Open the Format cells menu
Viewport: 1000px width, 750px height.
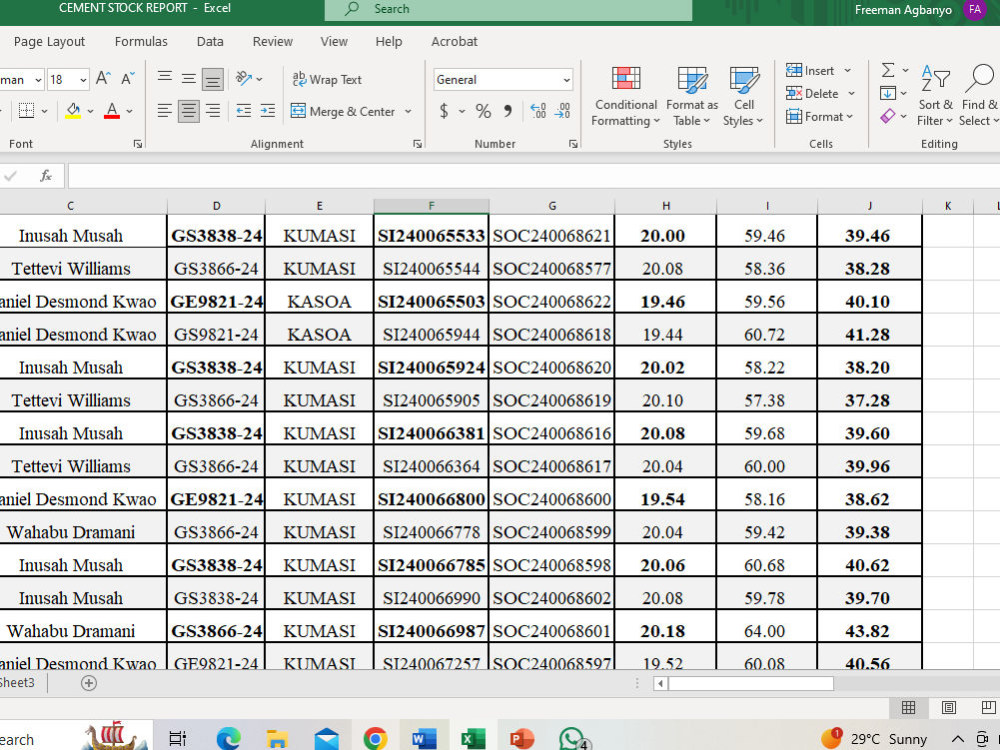819,116
